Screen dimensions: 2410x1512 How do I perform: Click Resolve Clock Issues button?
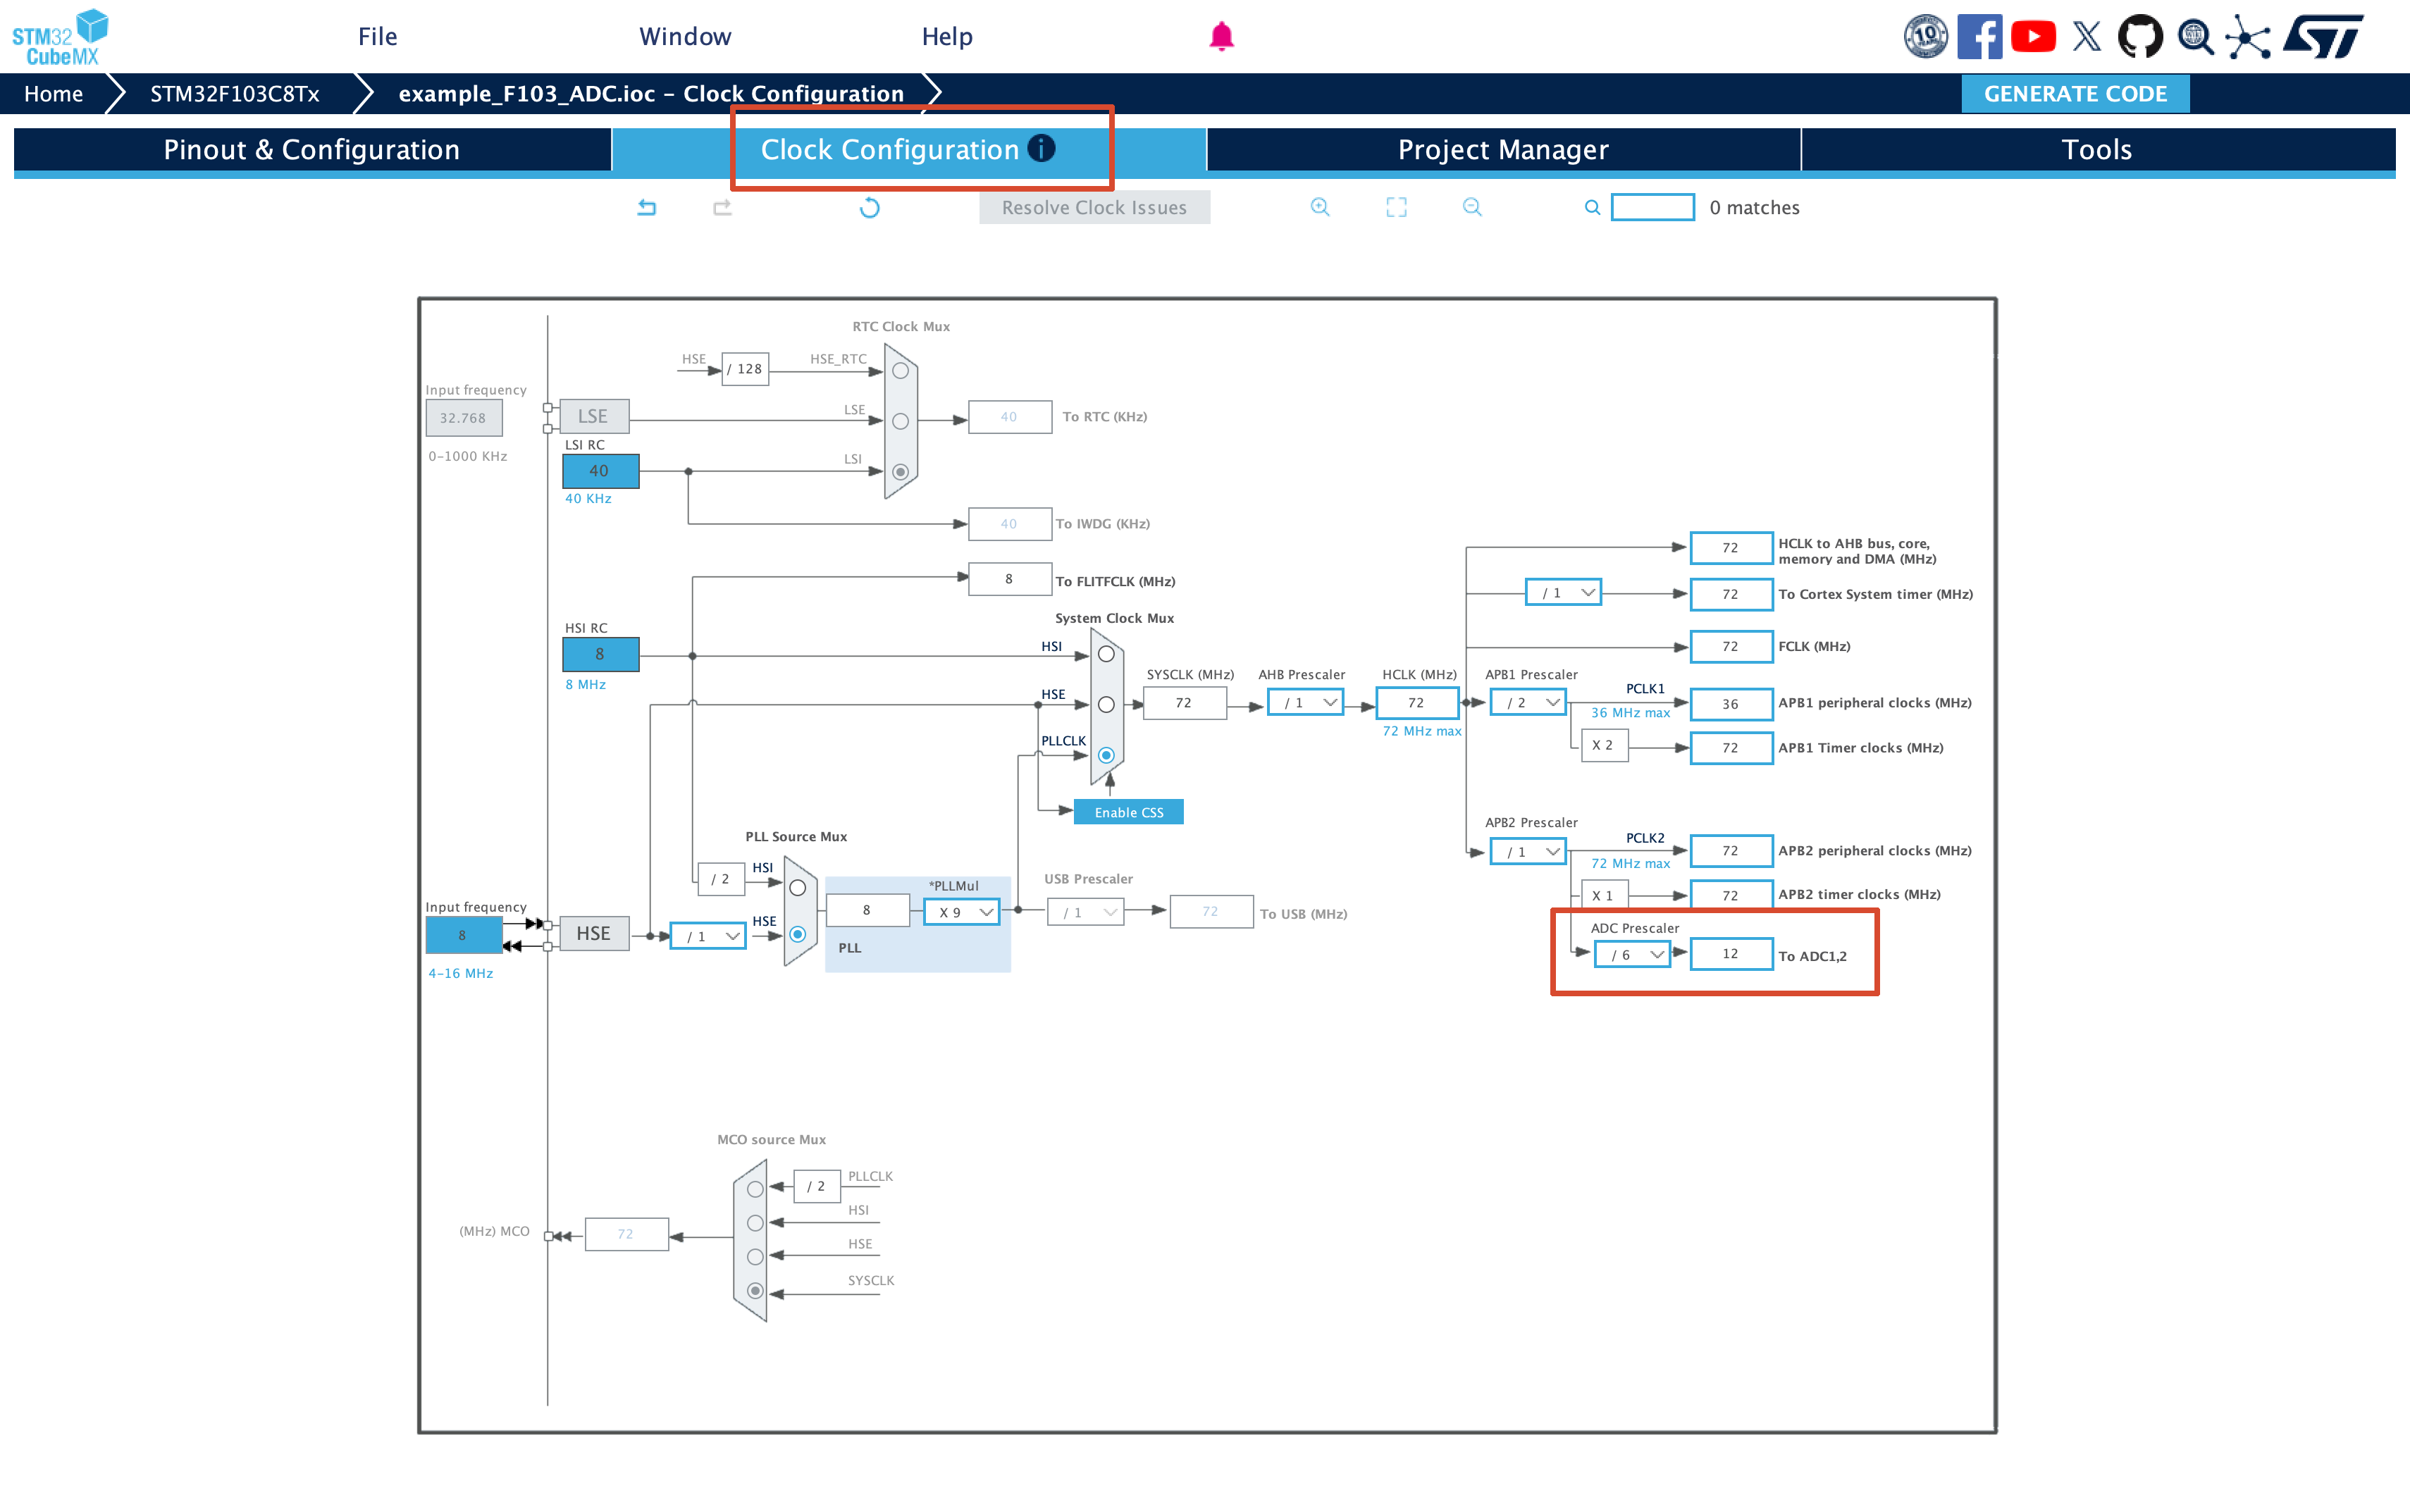(1094, 207)
